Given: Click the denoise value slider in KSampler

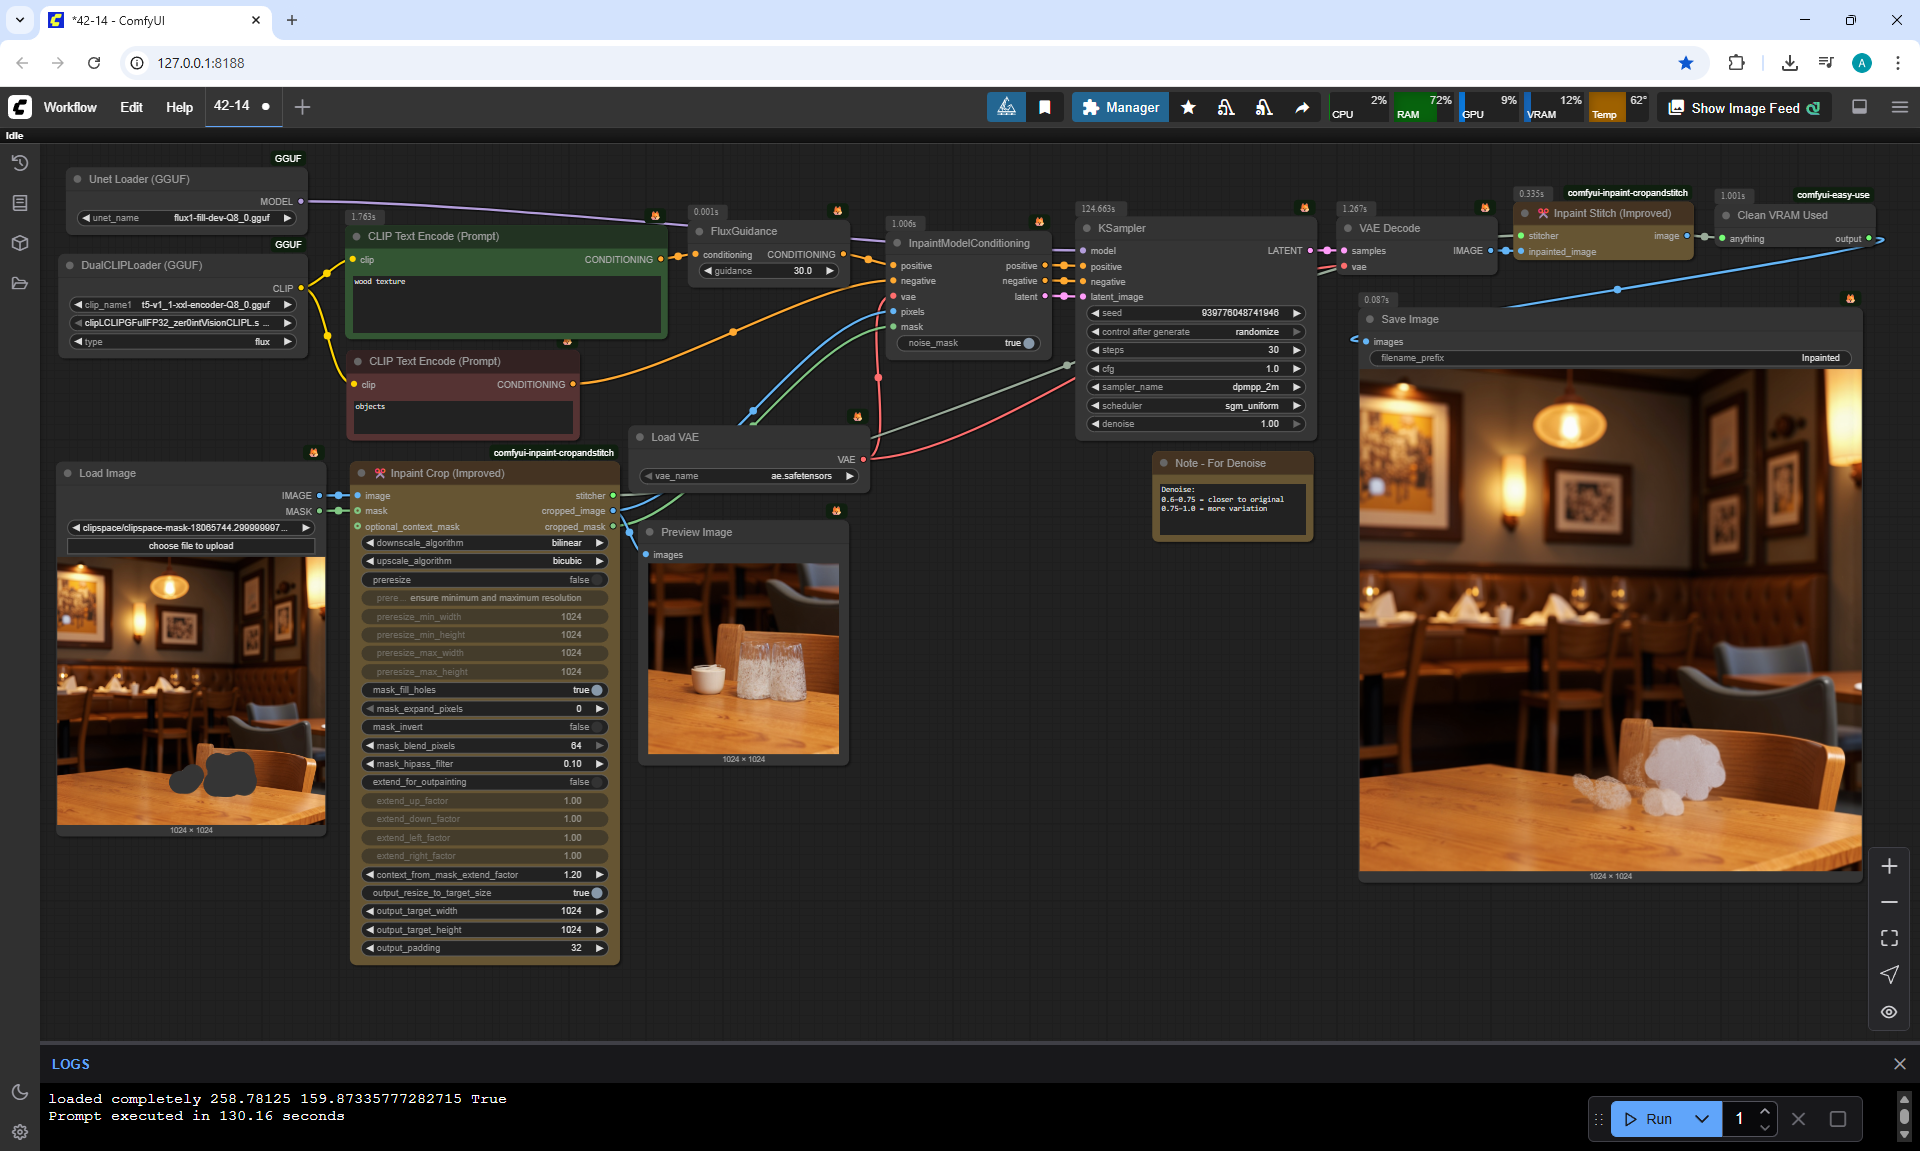Looking at the screenshot, I should point(1195,424).
